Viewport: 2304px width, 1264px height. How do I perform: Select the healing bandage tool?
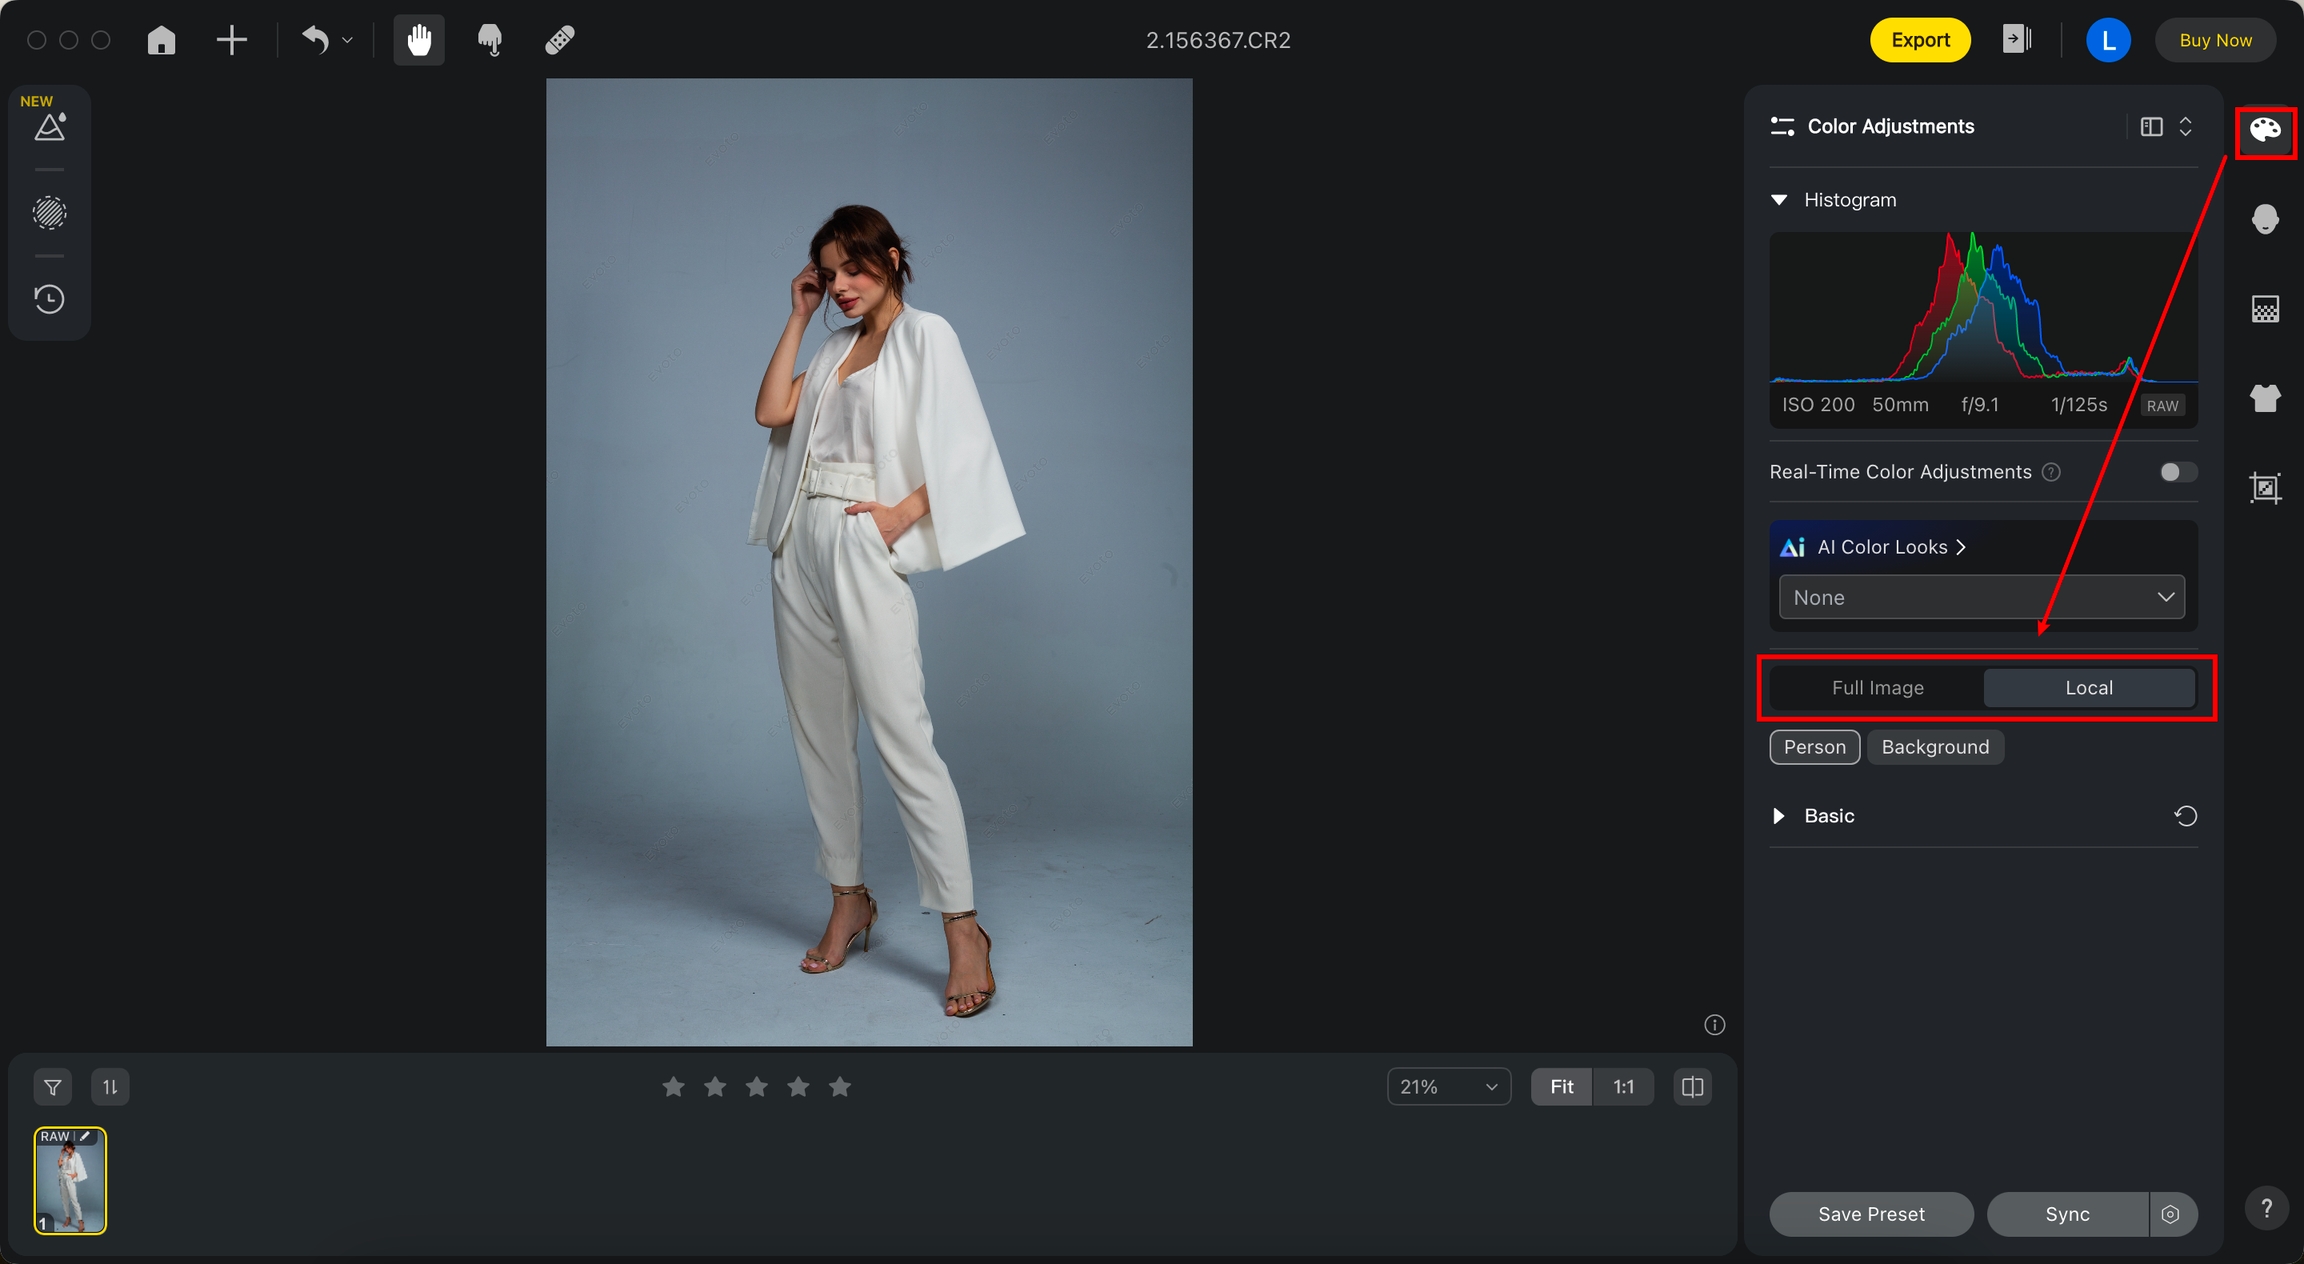(x=559, y=40)
